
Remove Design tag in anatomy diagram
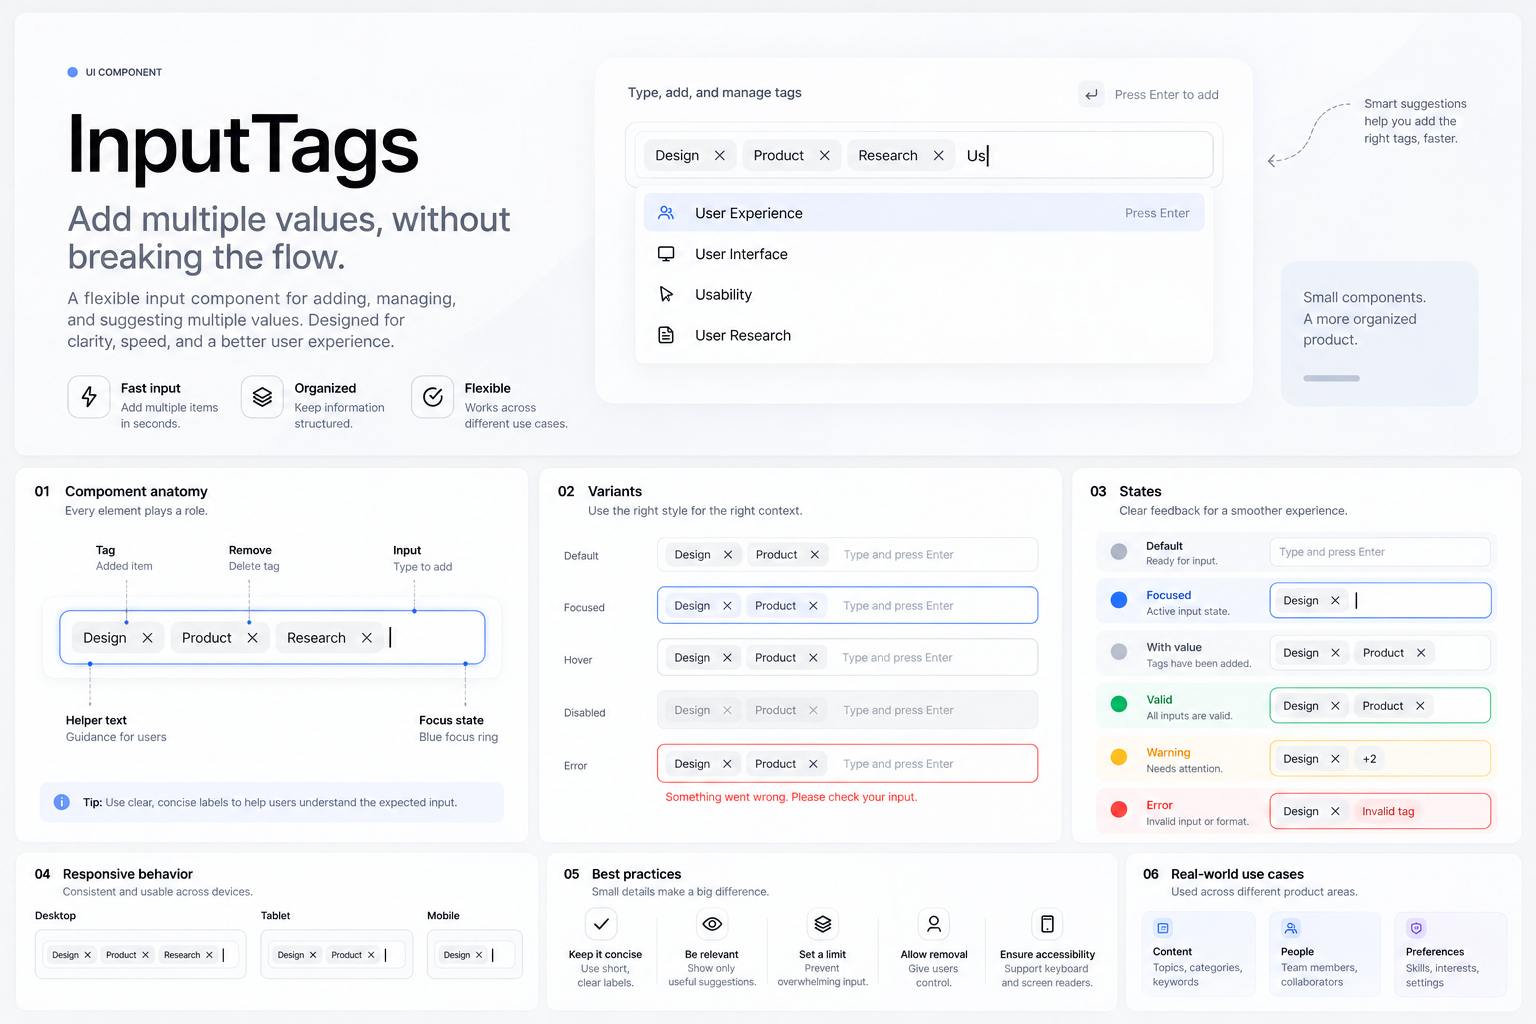click(147, 638)
